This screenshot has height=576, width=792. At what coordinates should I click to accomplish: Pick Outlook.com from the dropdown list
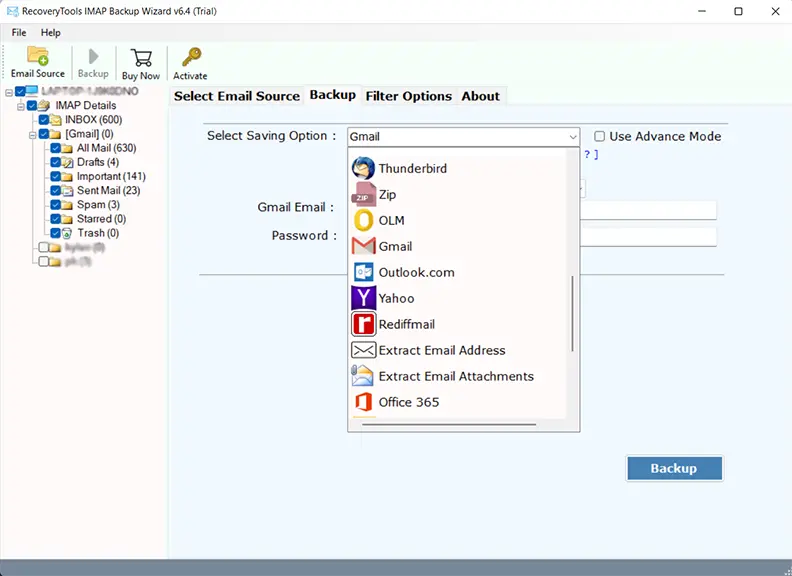tap(416, 272)
